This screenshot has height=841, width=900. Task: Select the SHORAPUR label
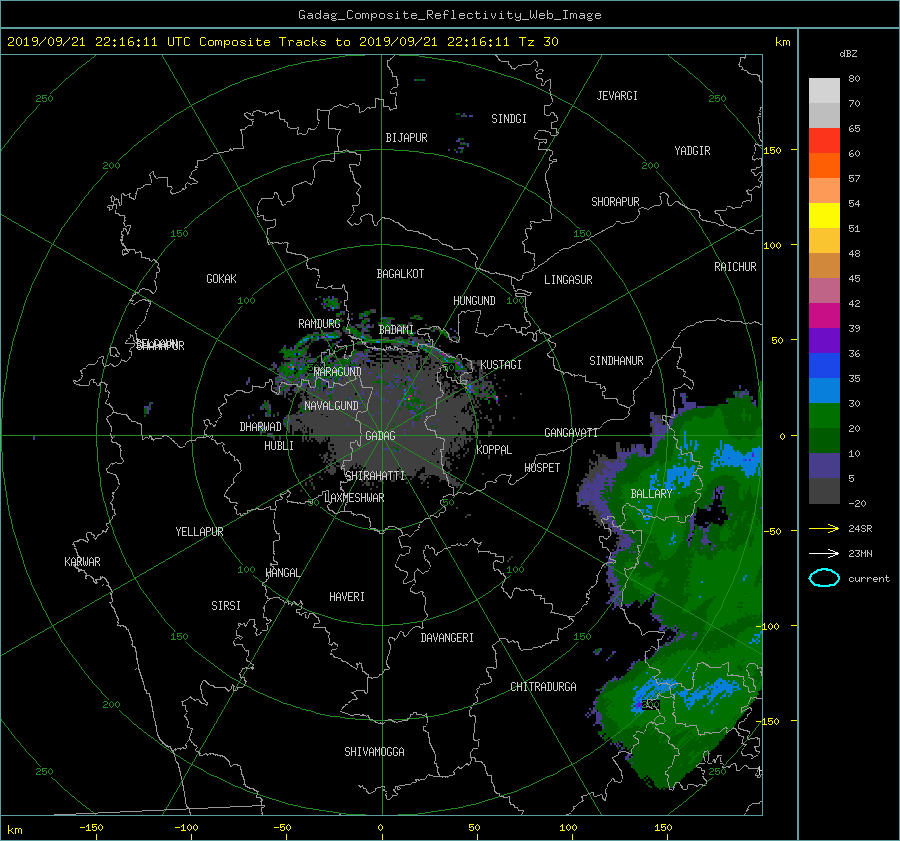[x=615, y=202]
